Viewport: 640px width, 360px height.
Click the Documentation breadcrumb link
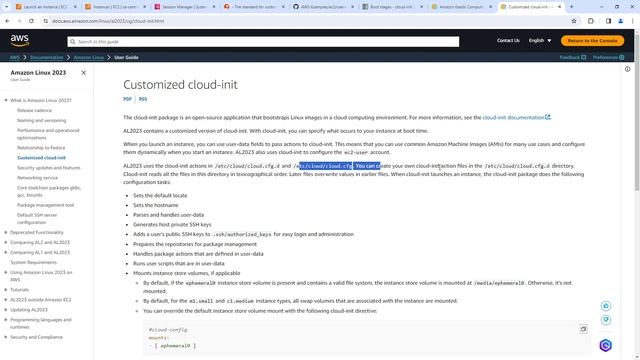coord(47,58)
